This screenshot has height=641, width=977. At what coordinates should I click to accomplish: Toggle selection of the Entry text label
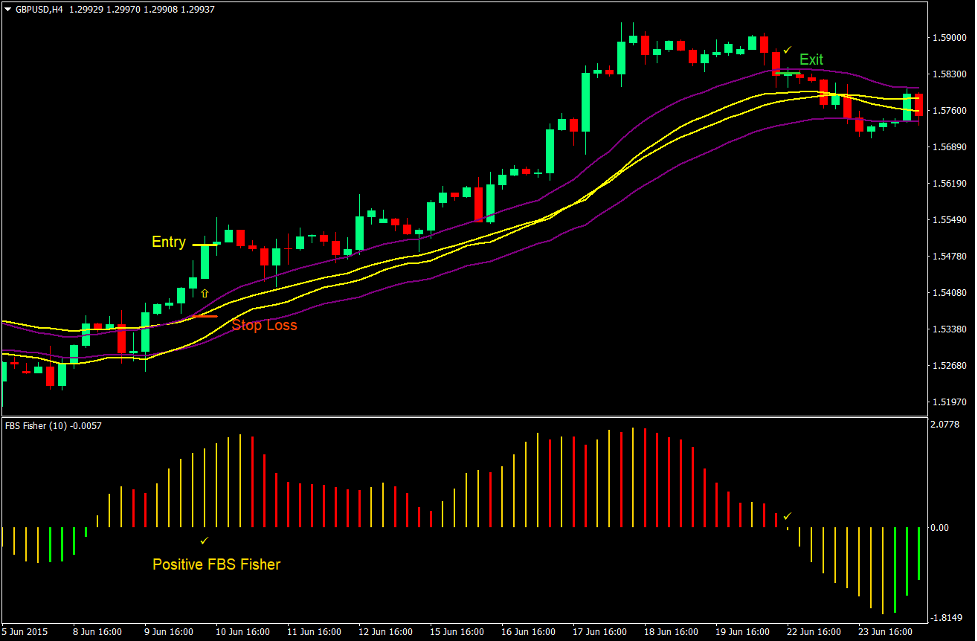(x=169, y=241)
